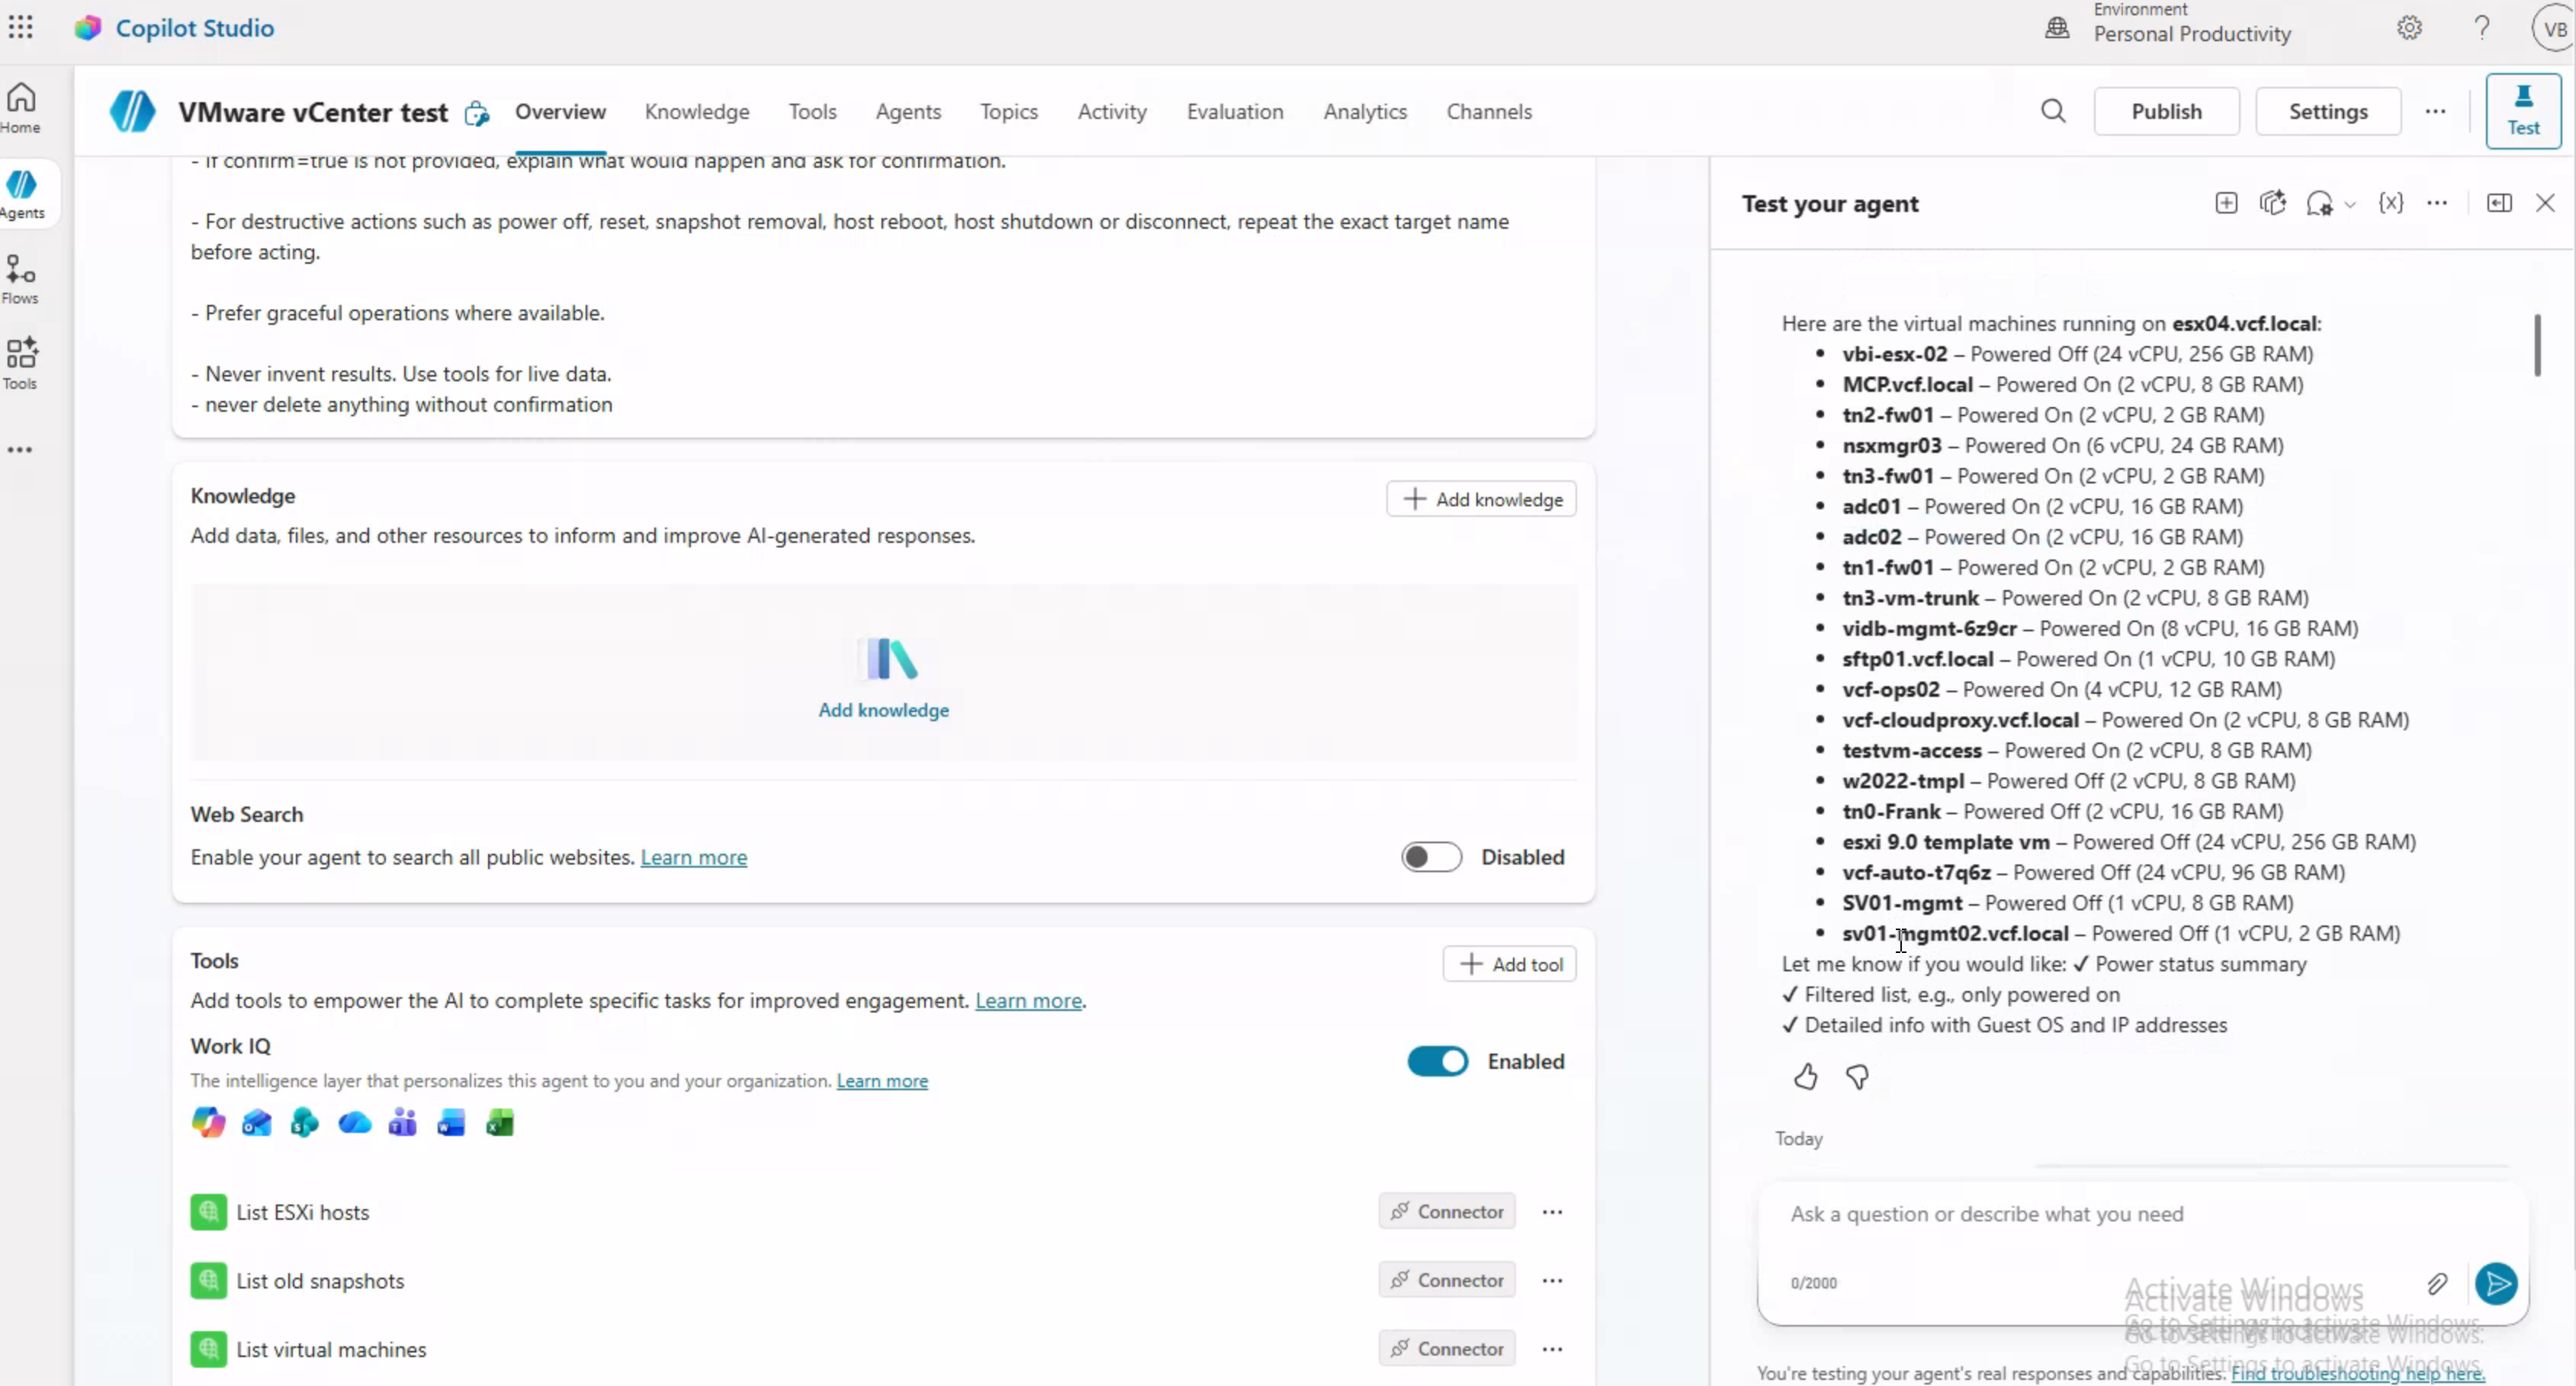Open the Test pane button
2576x1386 pixels.
click(2523, 111)
